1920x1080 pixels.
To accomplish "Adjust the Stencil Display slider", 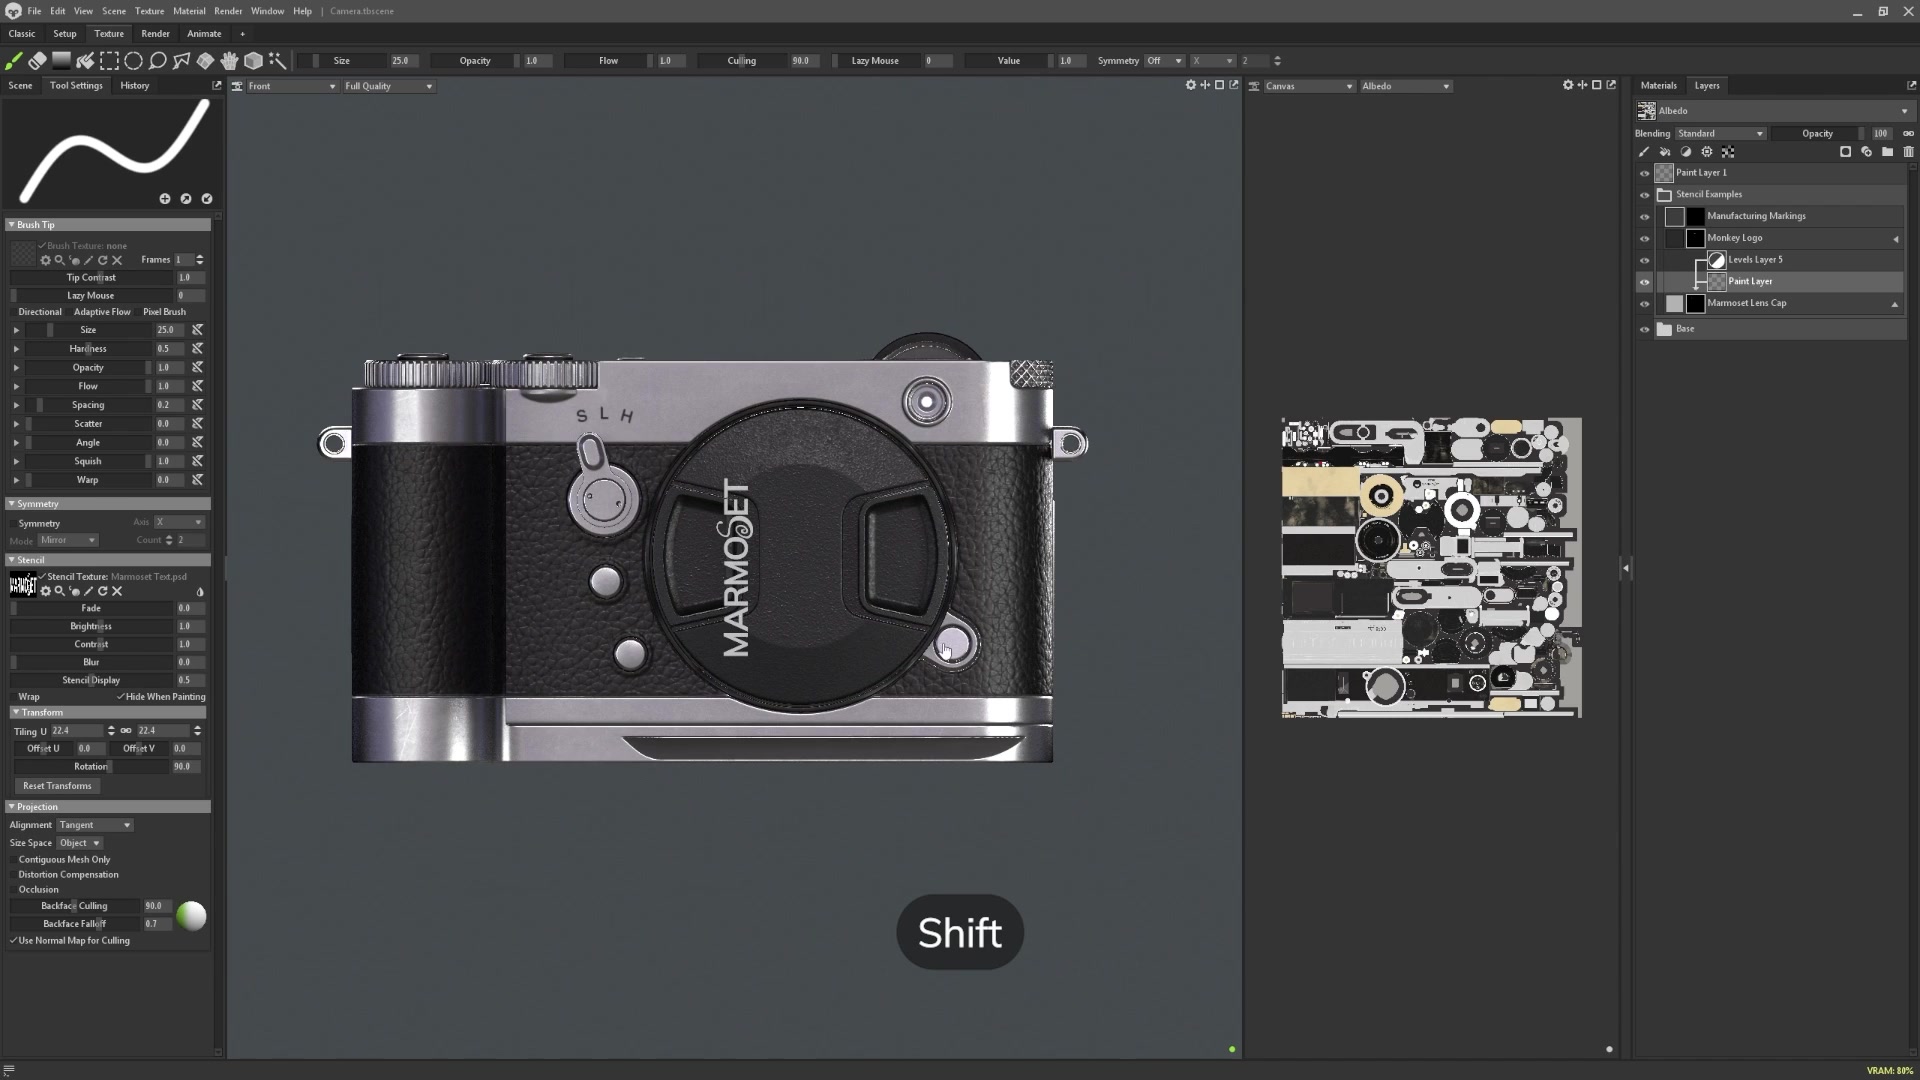I will tap(91, 680).
